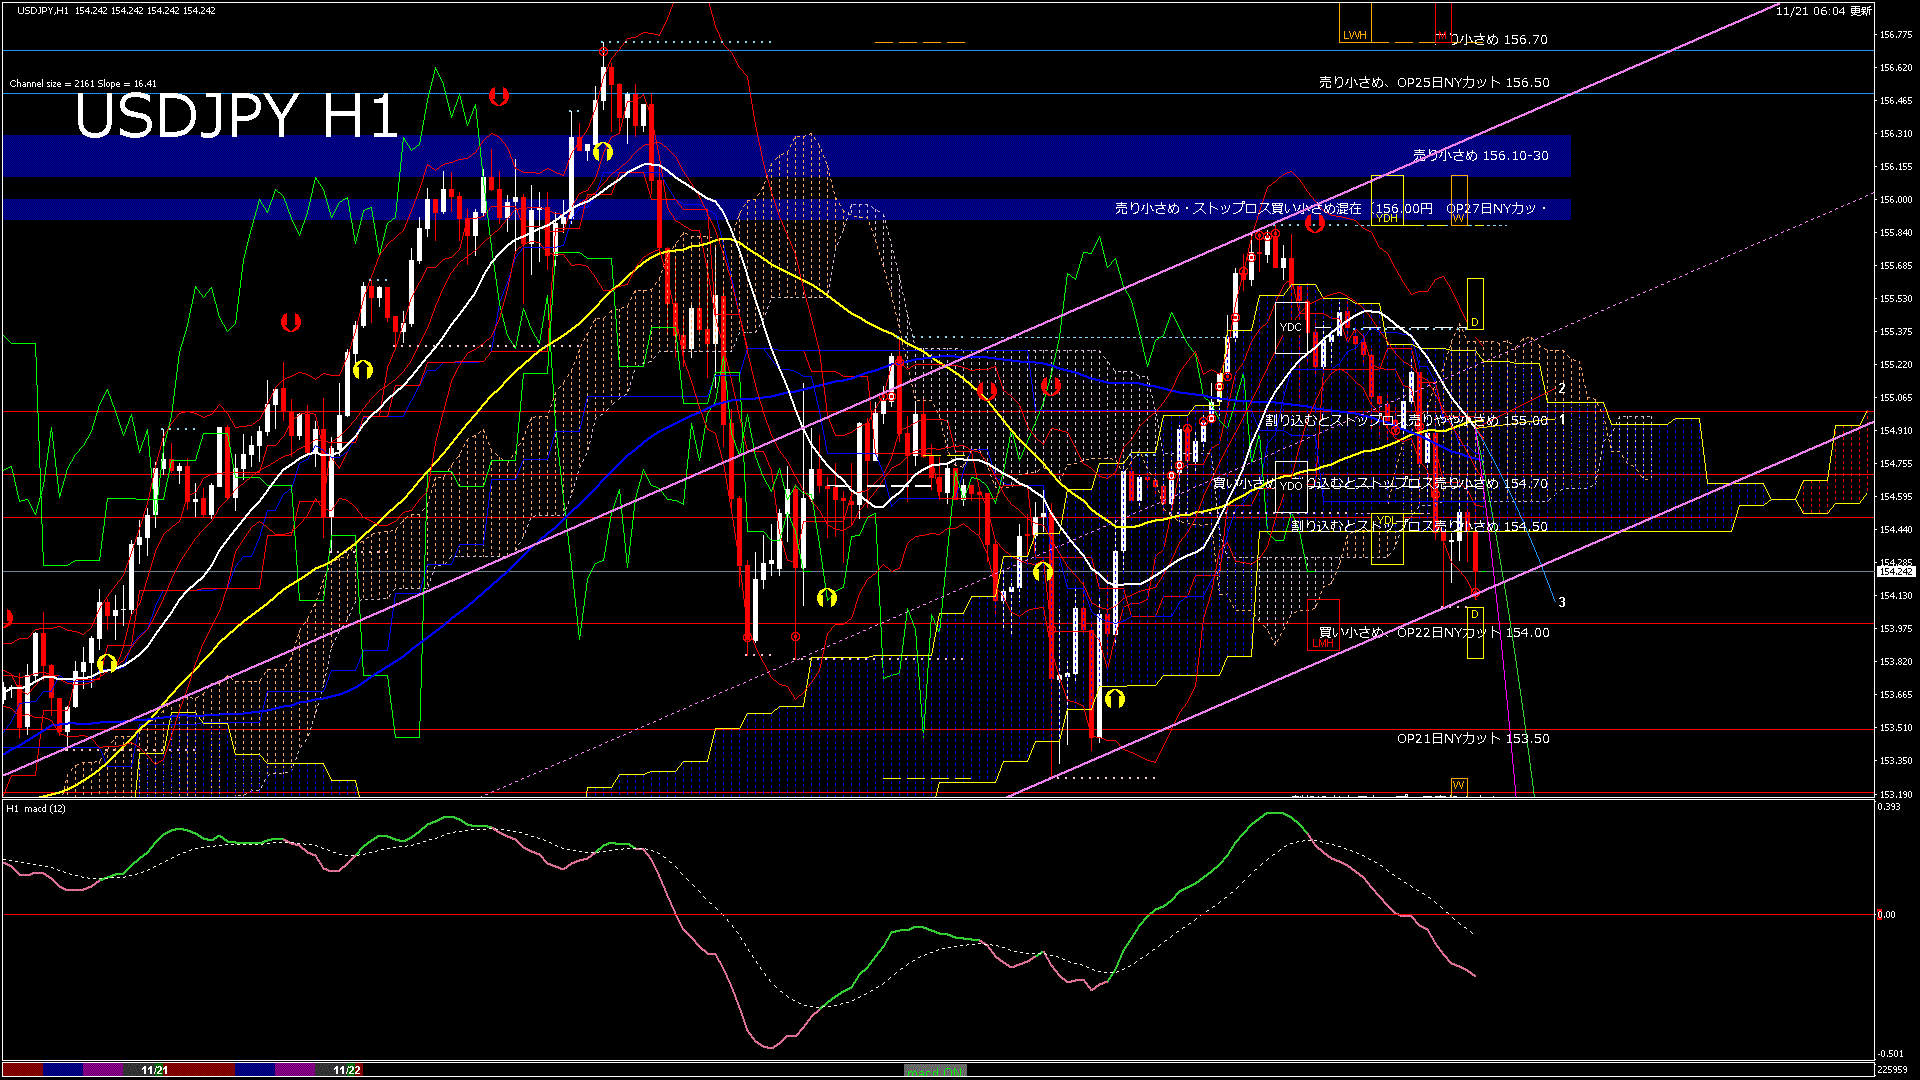Click the 11/22 date label on the timeline
Image resolution: width=1920 pixels, height=1080 pixels.
click(x=346, y=1070)
